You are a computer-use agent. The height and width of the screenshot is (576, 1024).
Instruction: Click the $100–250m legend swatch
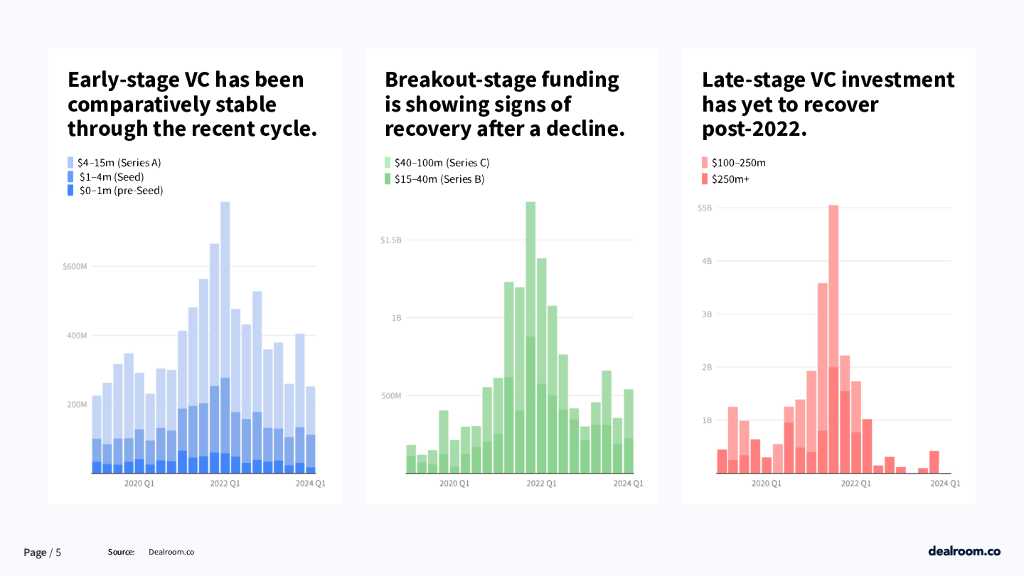(x=704, y=162)
